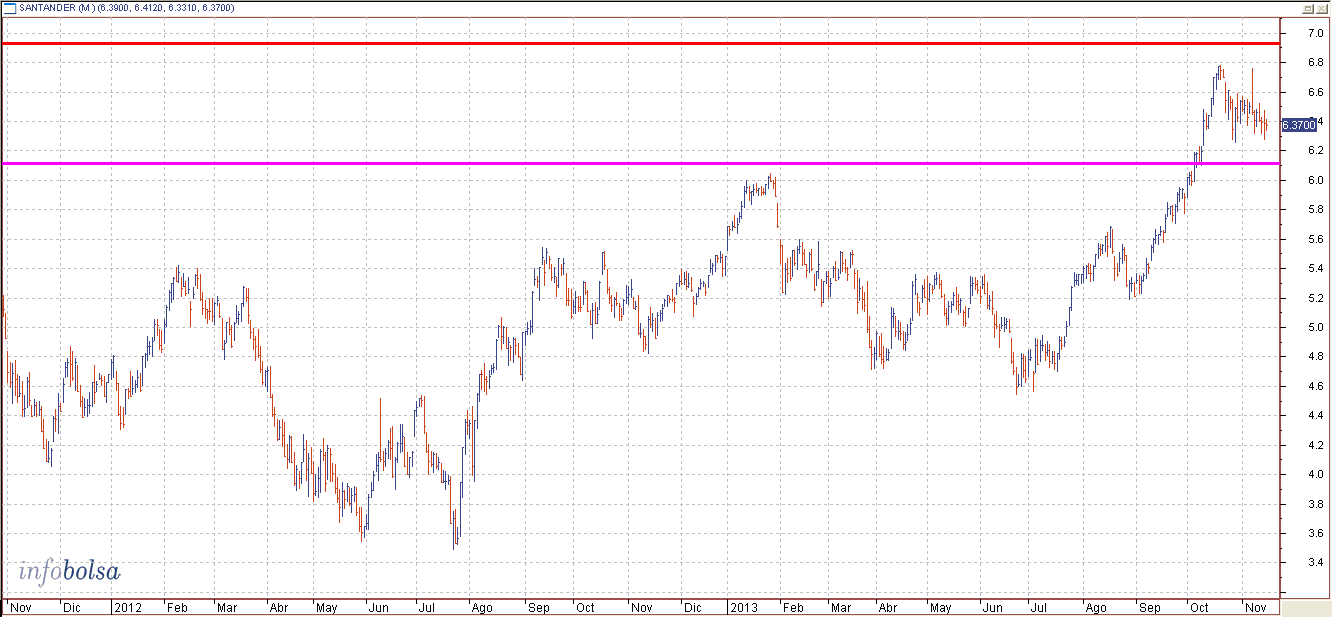
Task: Click the 3.4 price axis label
Action: coord(1316,562)
